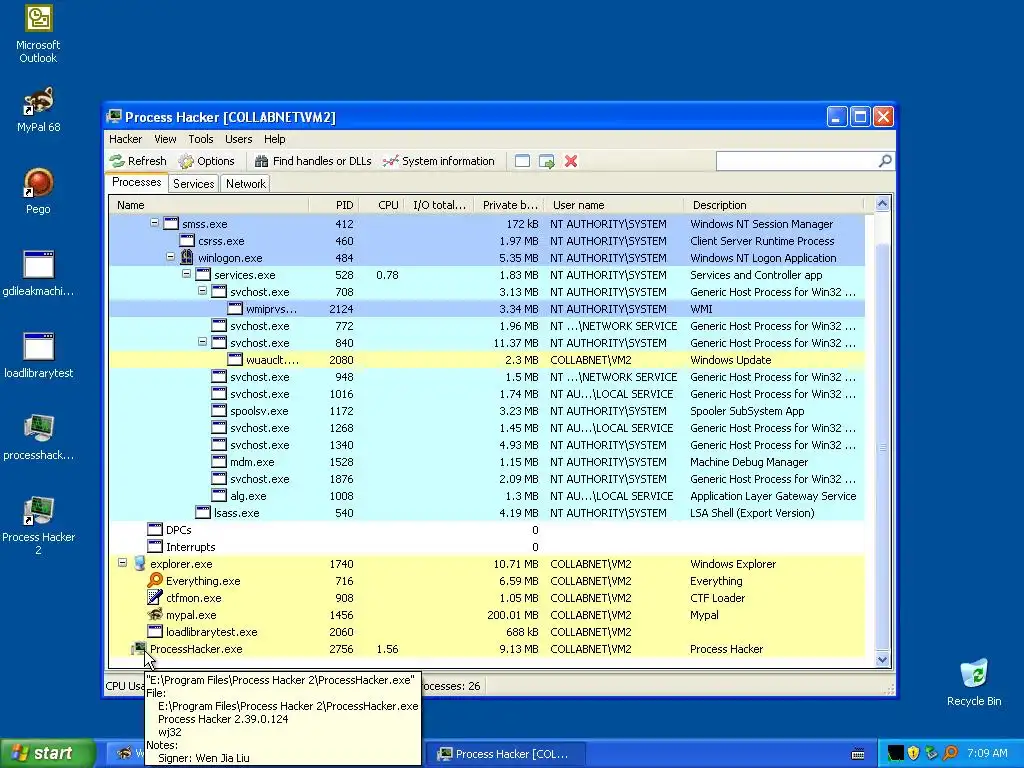Click the find window and thread icon

tap(547, 161)
